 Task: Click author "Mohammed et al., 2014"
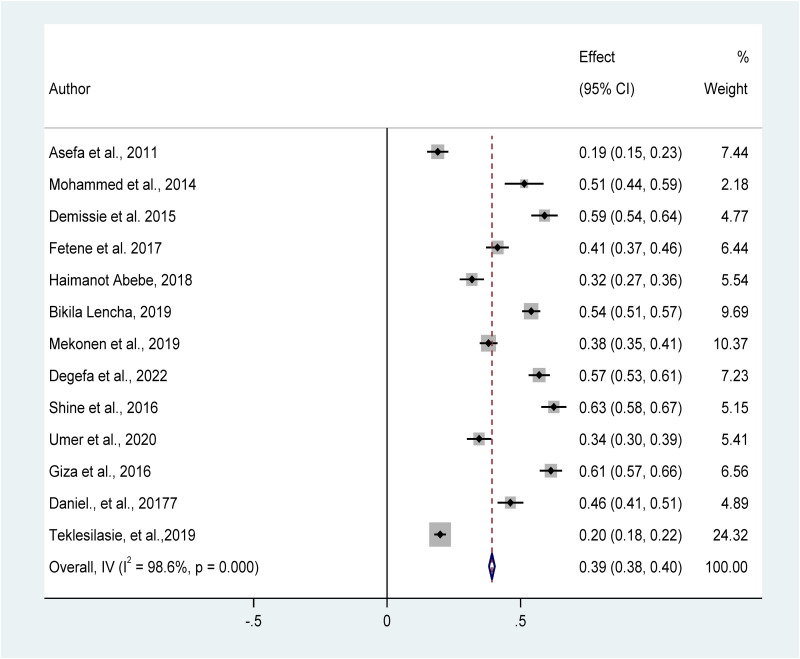tap(122, 184)
